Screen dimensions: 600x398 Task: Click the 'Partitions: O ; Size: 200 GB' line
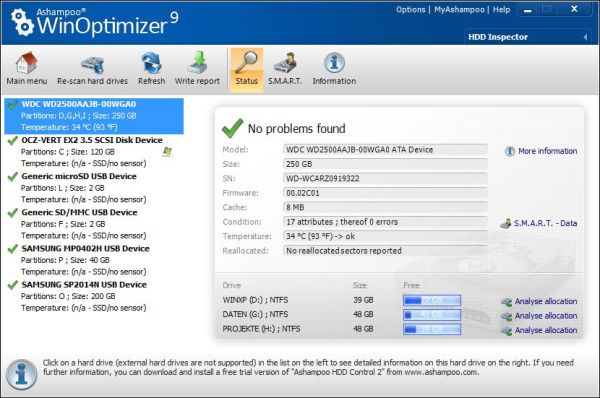coord(68,296)
